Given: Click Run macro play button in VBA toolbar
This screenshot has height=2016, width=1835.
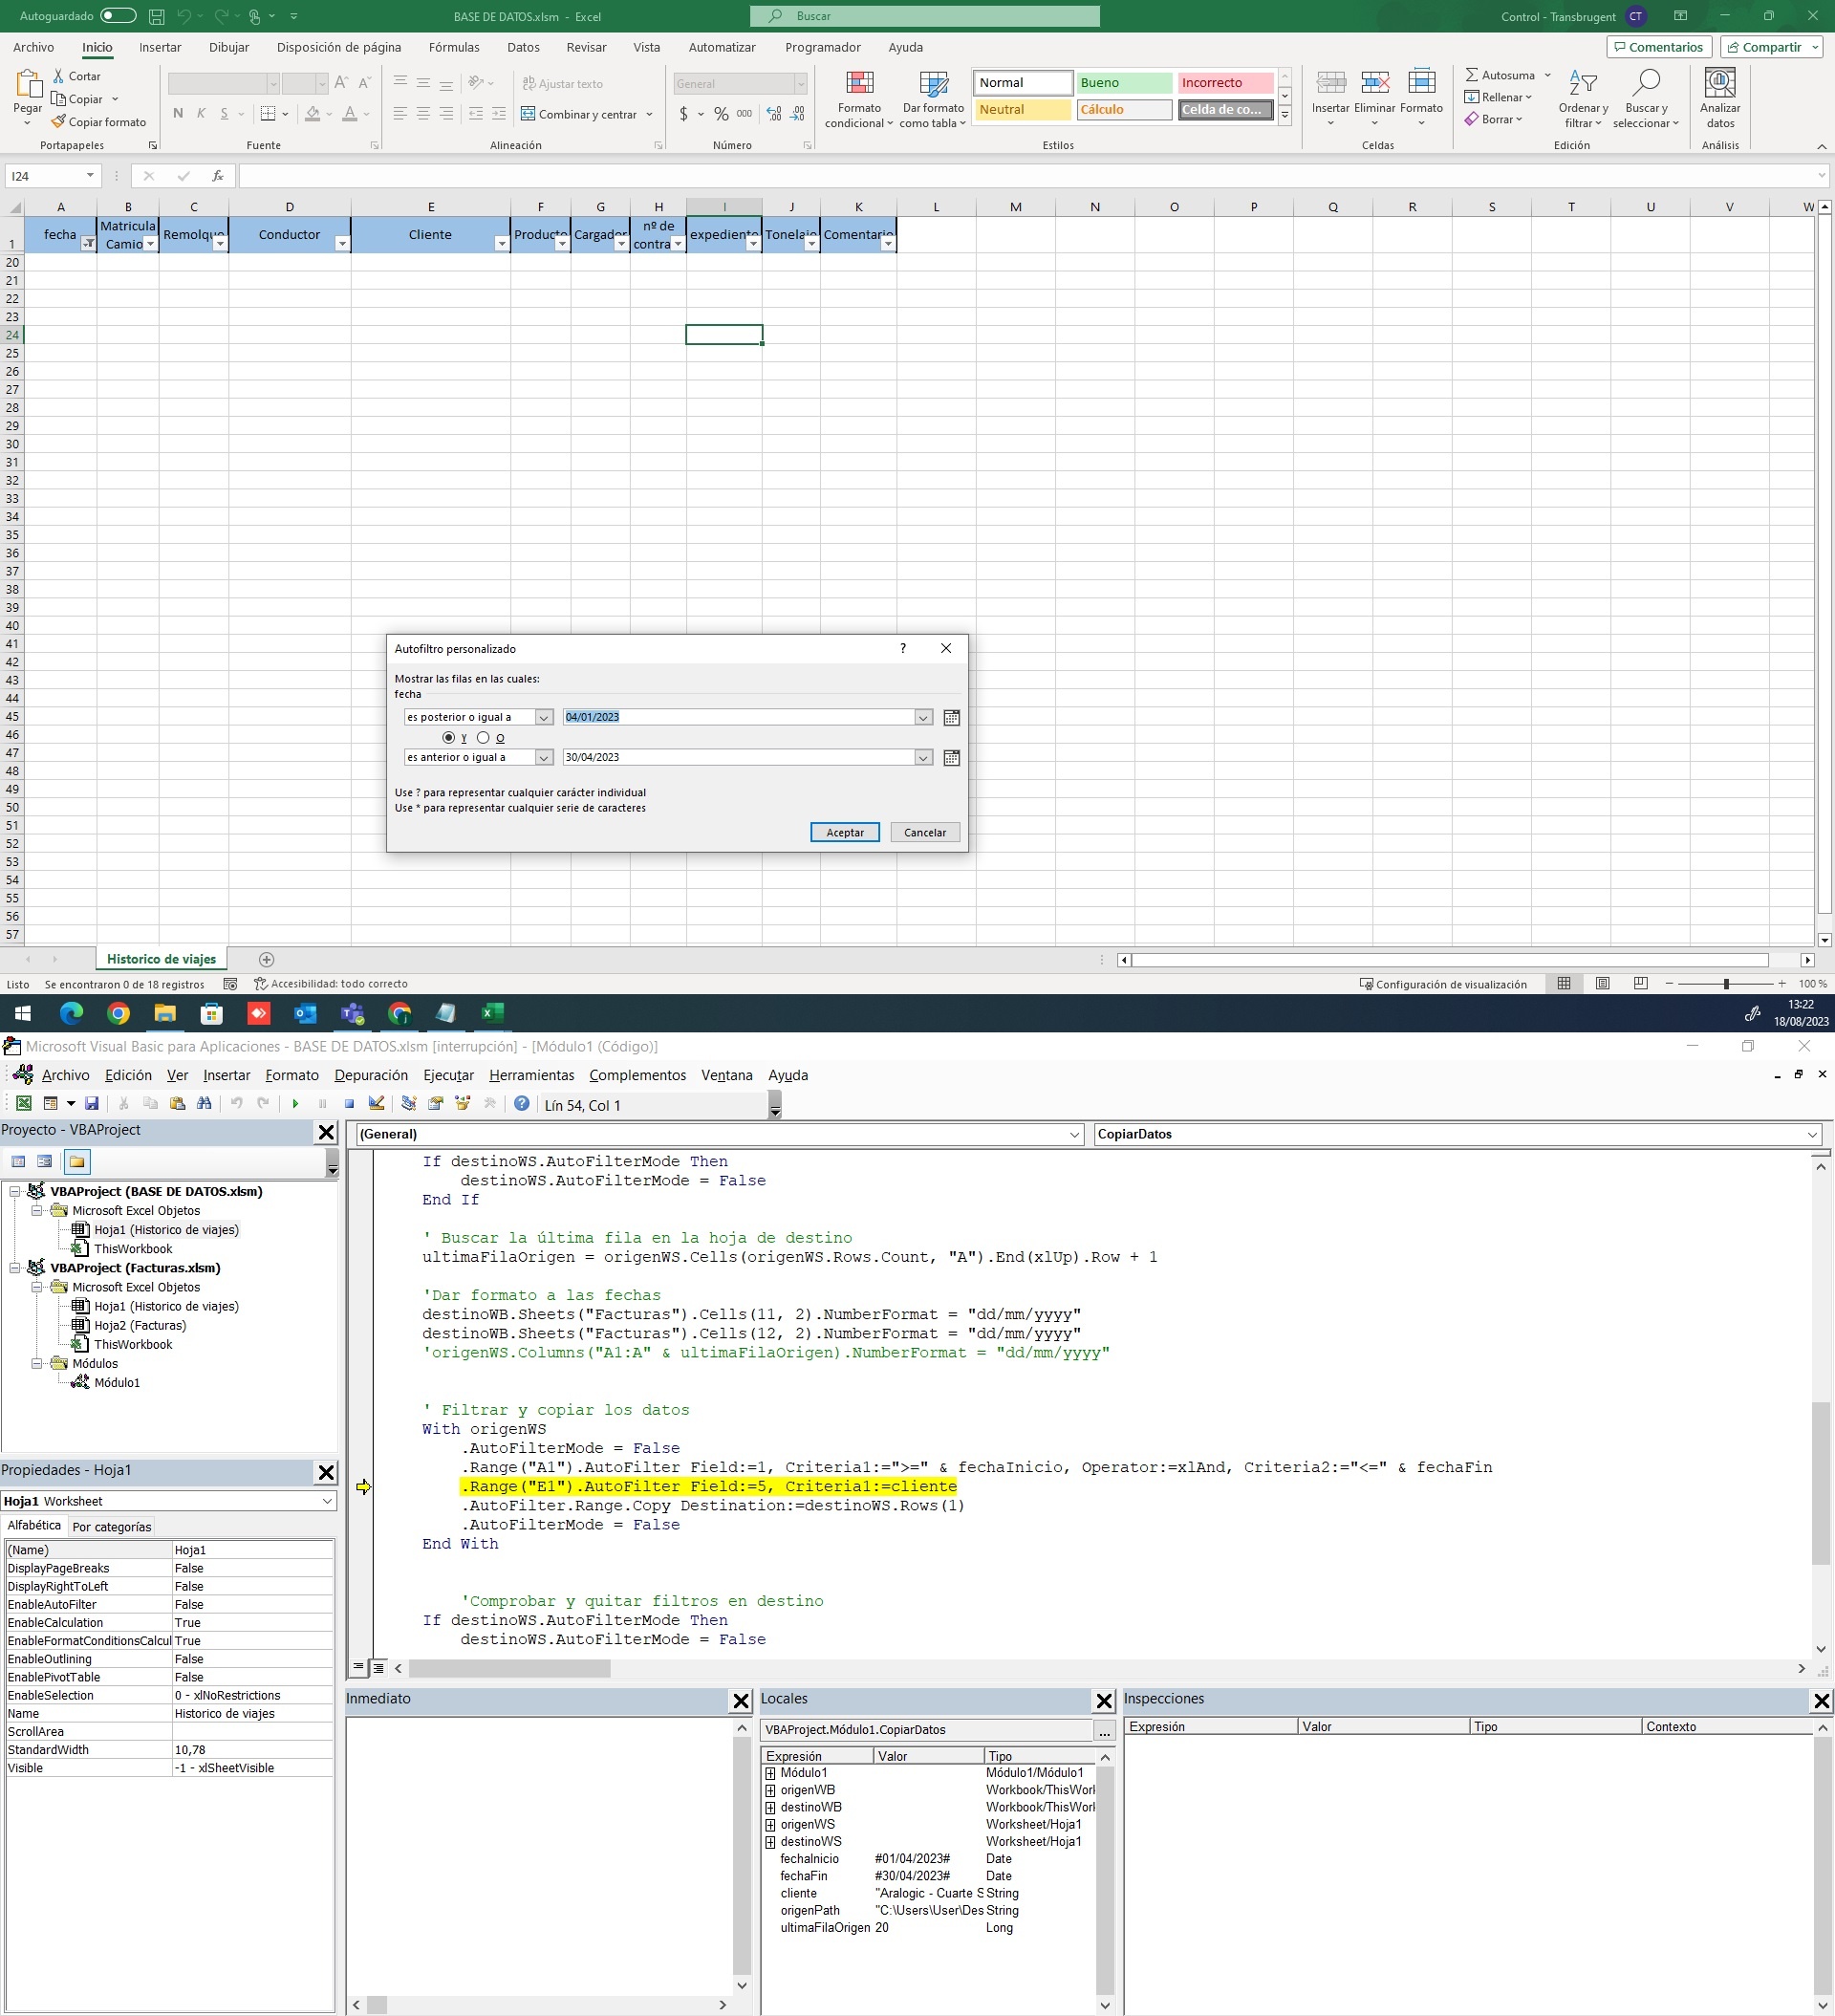Looking at the screenshot, I should coord(295,1104).
